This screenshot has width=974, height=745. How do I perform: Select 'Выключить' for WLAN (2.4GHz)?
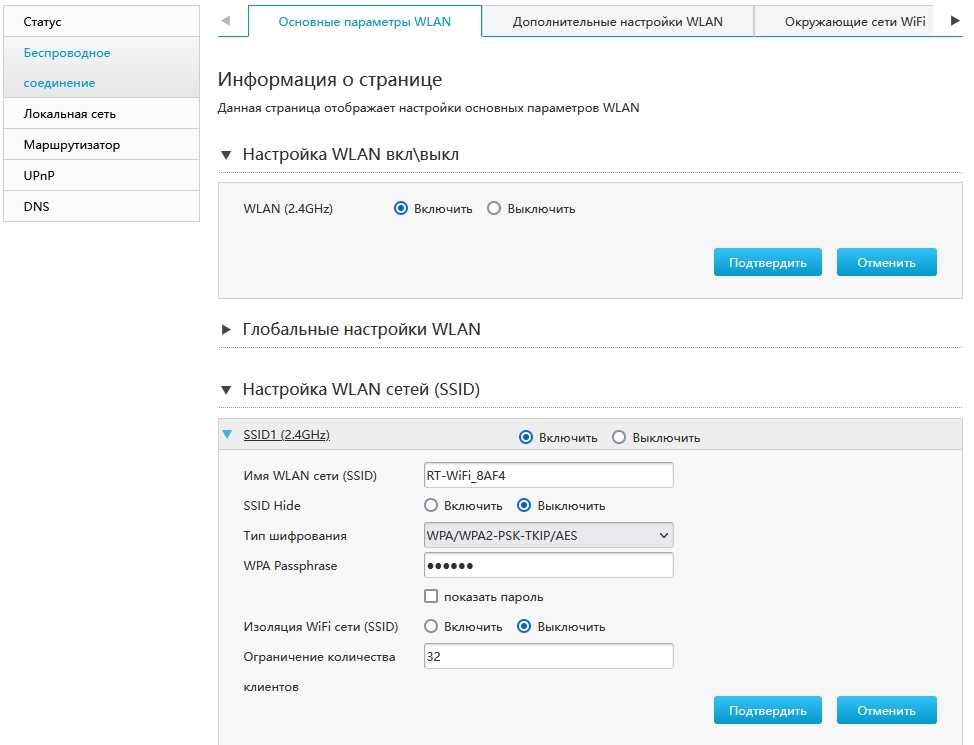tap(494, 209)
